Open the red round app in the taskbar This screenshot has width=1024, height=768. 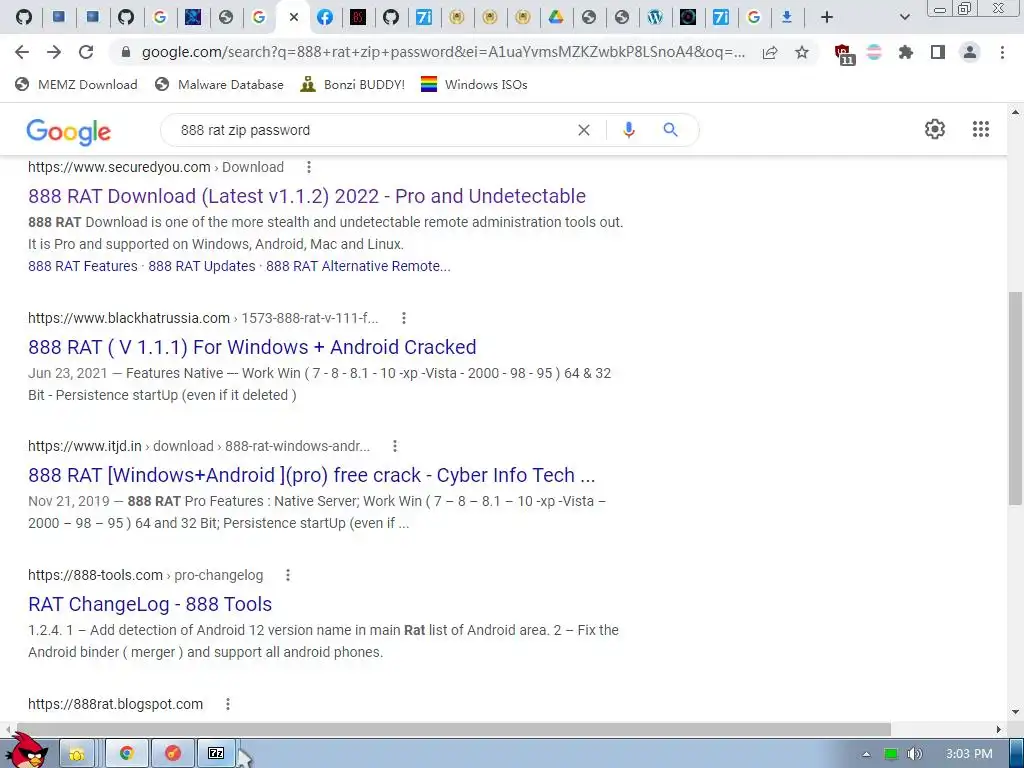(172, 754)
